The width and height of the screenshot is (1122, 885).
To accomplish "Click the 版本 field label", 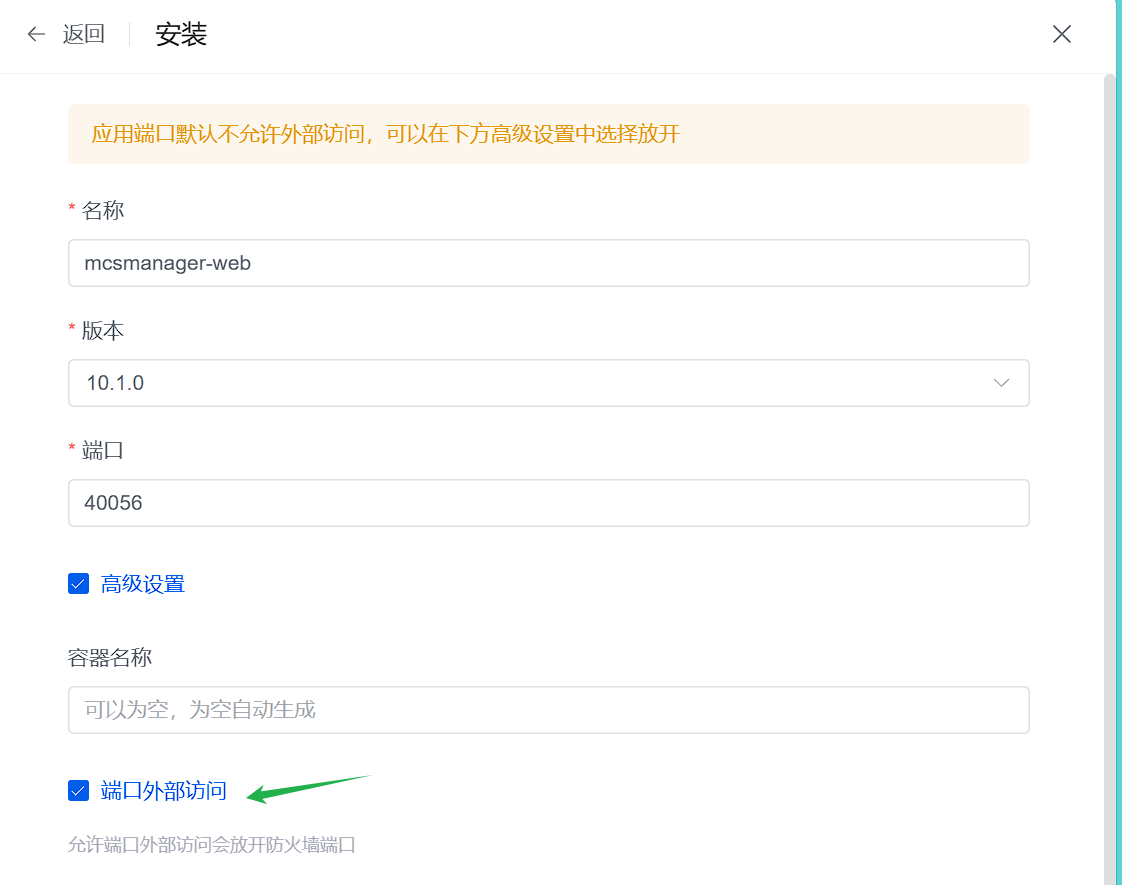I will [103, 331].
